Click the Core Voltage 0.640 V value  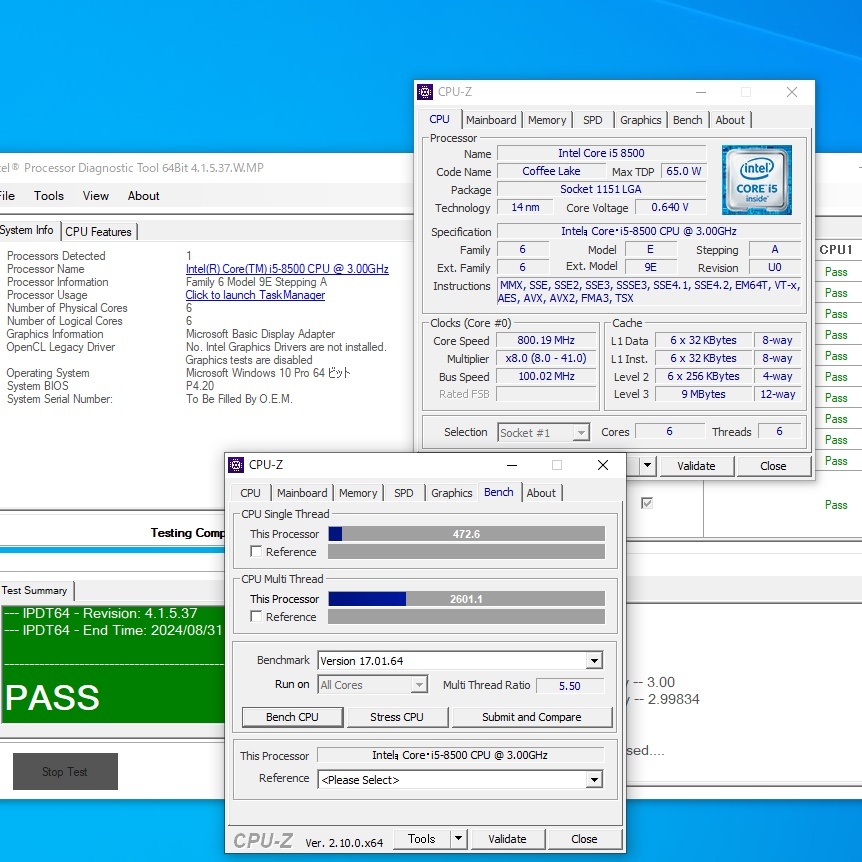coord(670,207)
